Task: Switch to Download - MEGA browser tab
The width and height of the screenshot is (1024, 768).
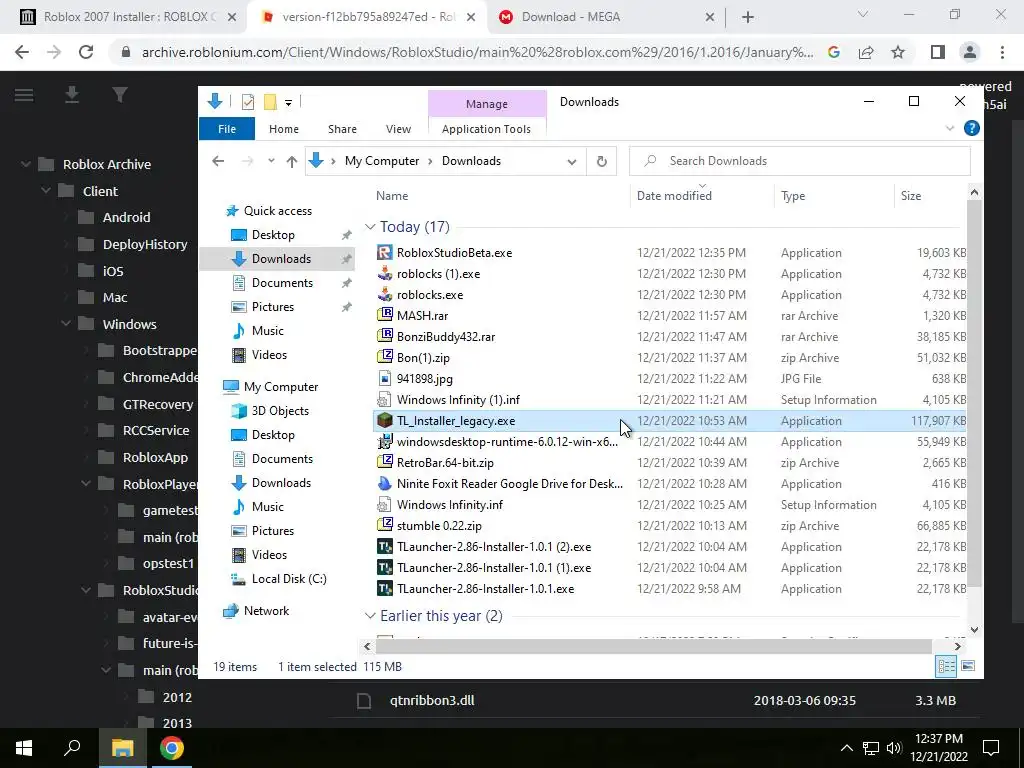Action: point(605,17)
